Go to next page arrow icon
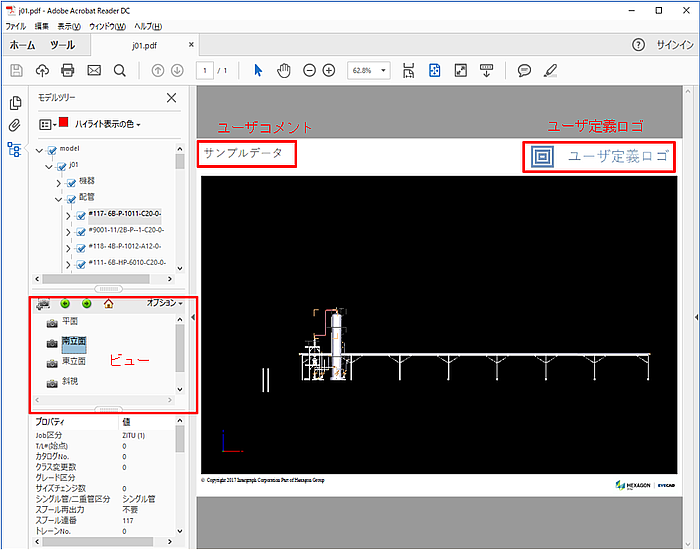This screenshot has width=700, height=551. [178, 71]
